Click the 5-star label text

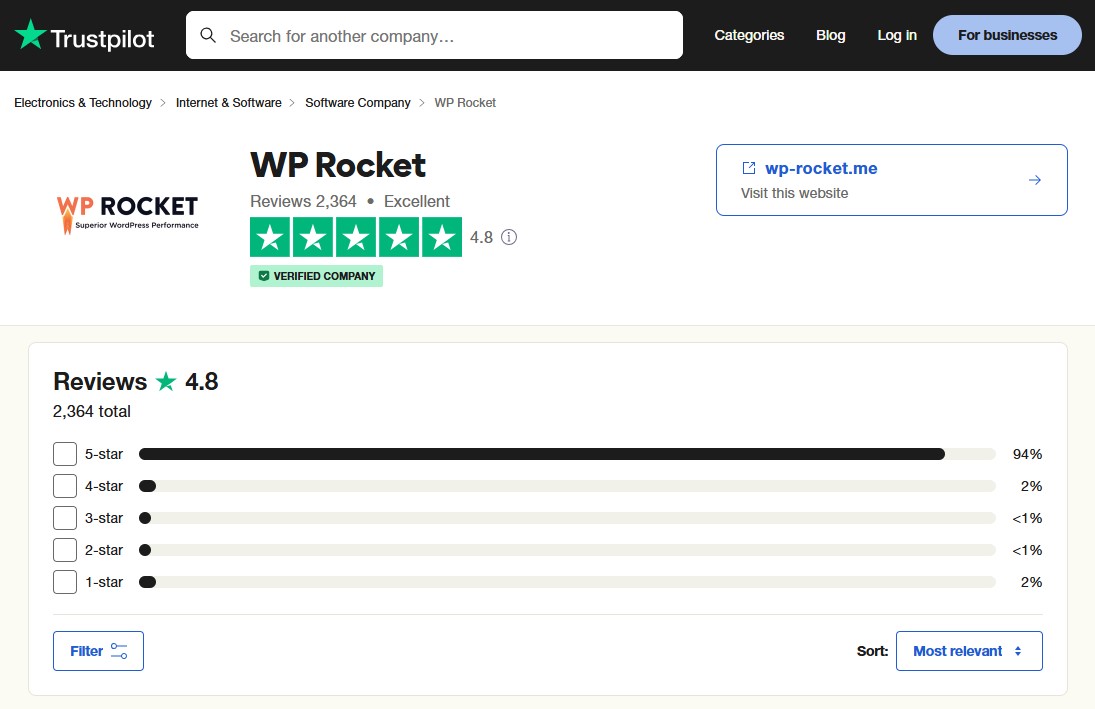pos(104,454)
